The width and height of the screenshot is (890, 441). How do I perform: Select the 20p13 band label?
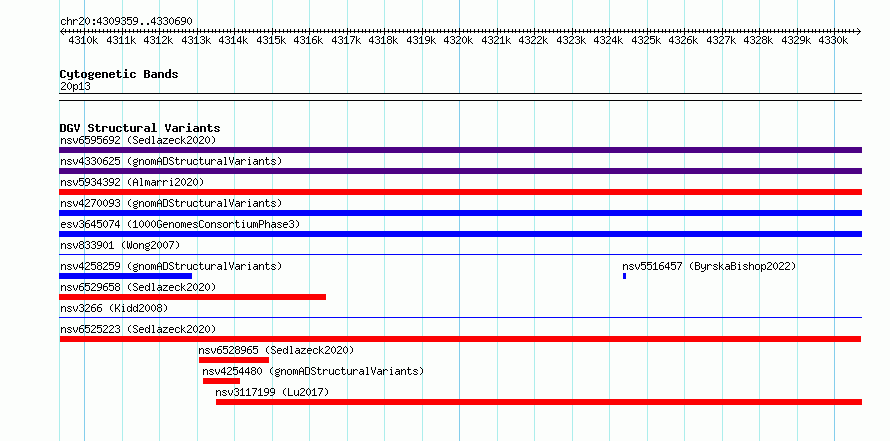pyautogui.click(x=75, y=87)
